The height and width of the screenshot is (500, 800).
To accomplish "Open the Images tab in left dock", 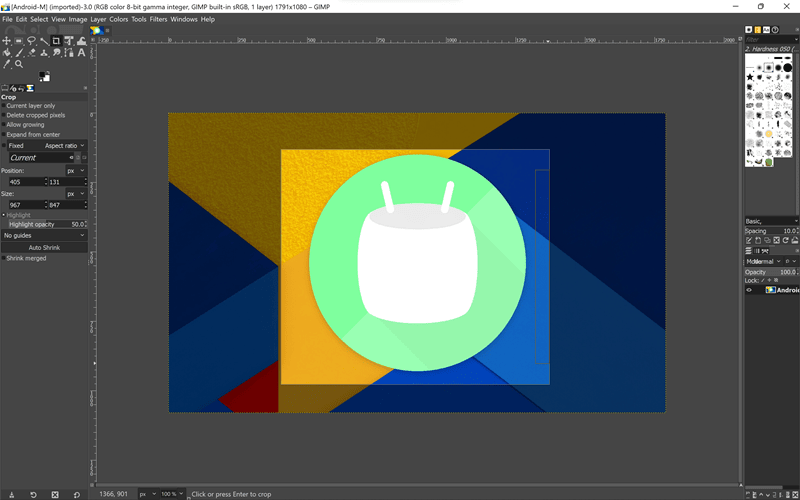I will [x=30, y=88].
